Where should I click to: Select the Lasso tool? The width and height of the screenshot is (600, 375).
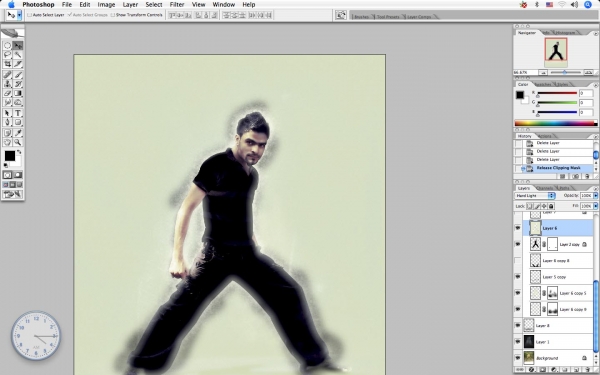7,55
